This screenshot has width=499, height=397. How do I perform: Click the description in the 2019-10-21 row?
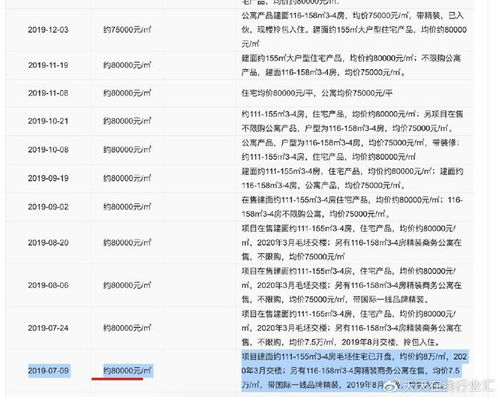pyautogui.click(x=352, y=121)
